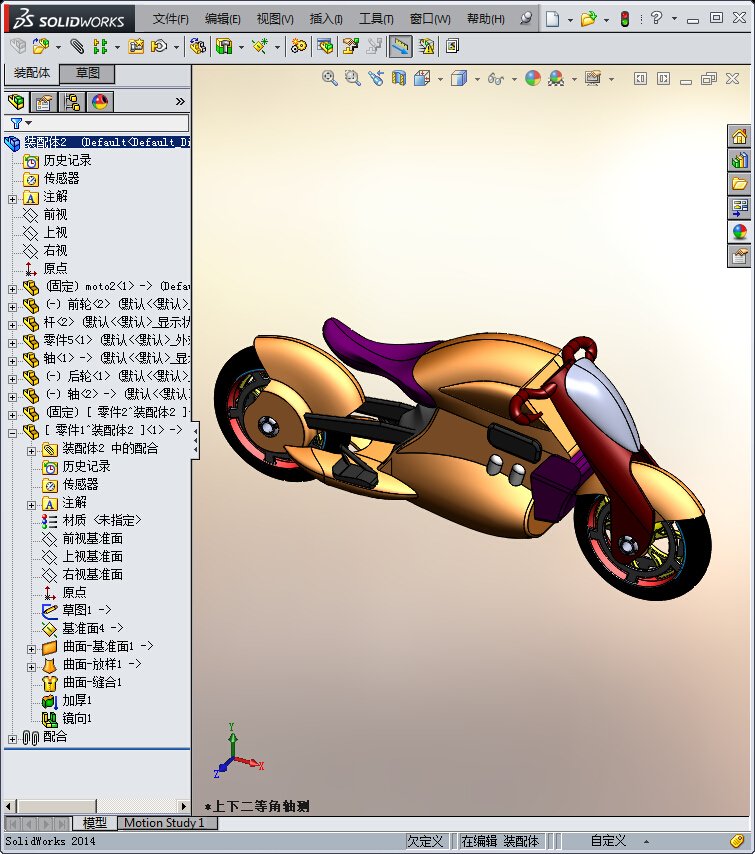This screenshot has width=755, height=854.
Task: Click the Insert Components toolbar icon
Action: pos(41,47)
